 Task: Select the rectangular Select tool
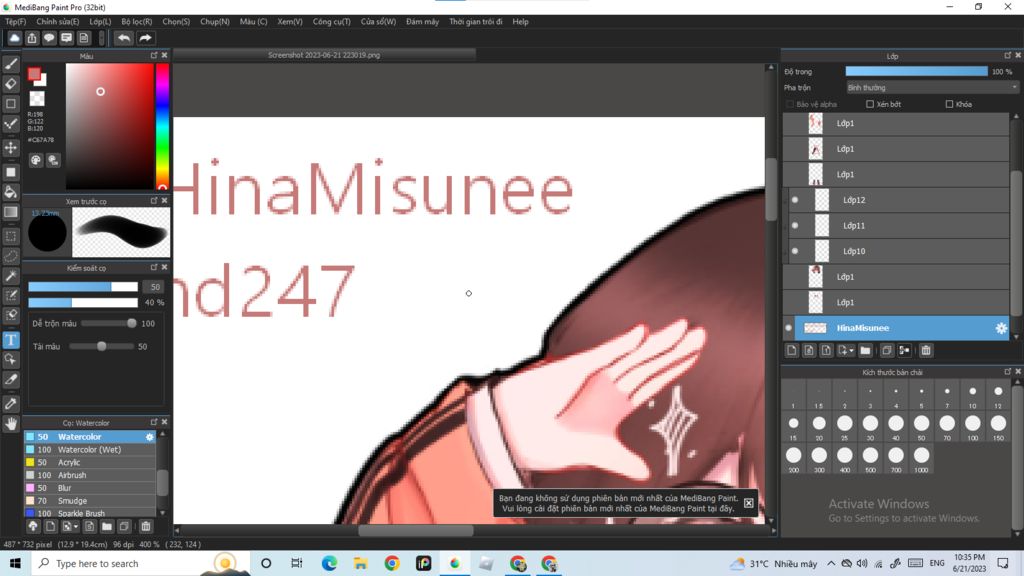tap(11, 236)
